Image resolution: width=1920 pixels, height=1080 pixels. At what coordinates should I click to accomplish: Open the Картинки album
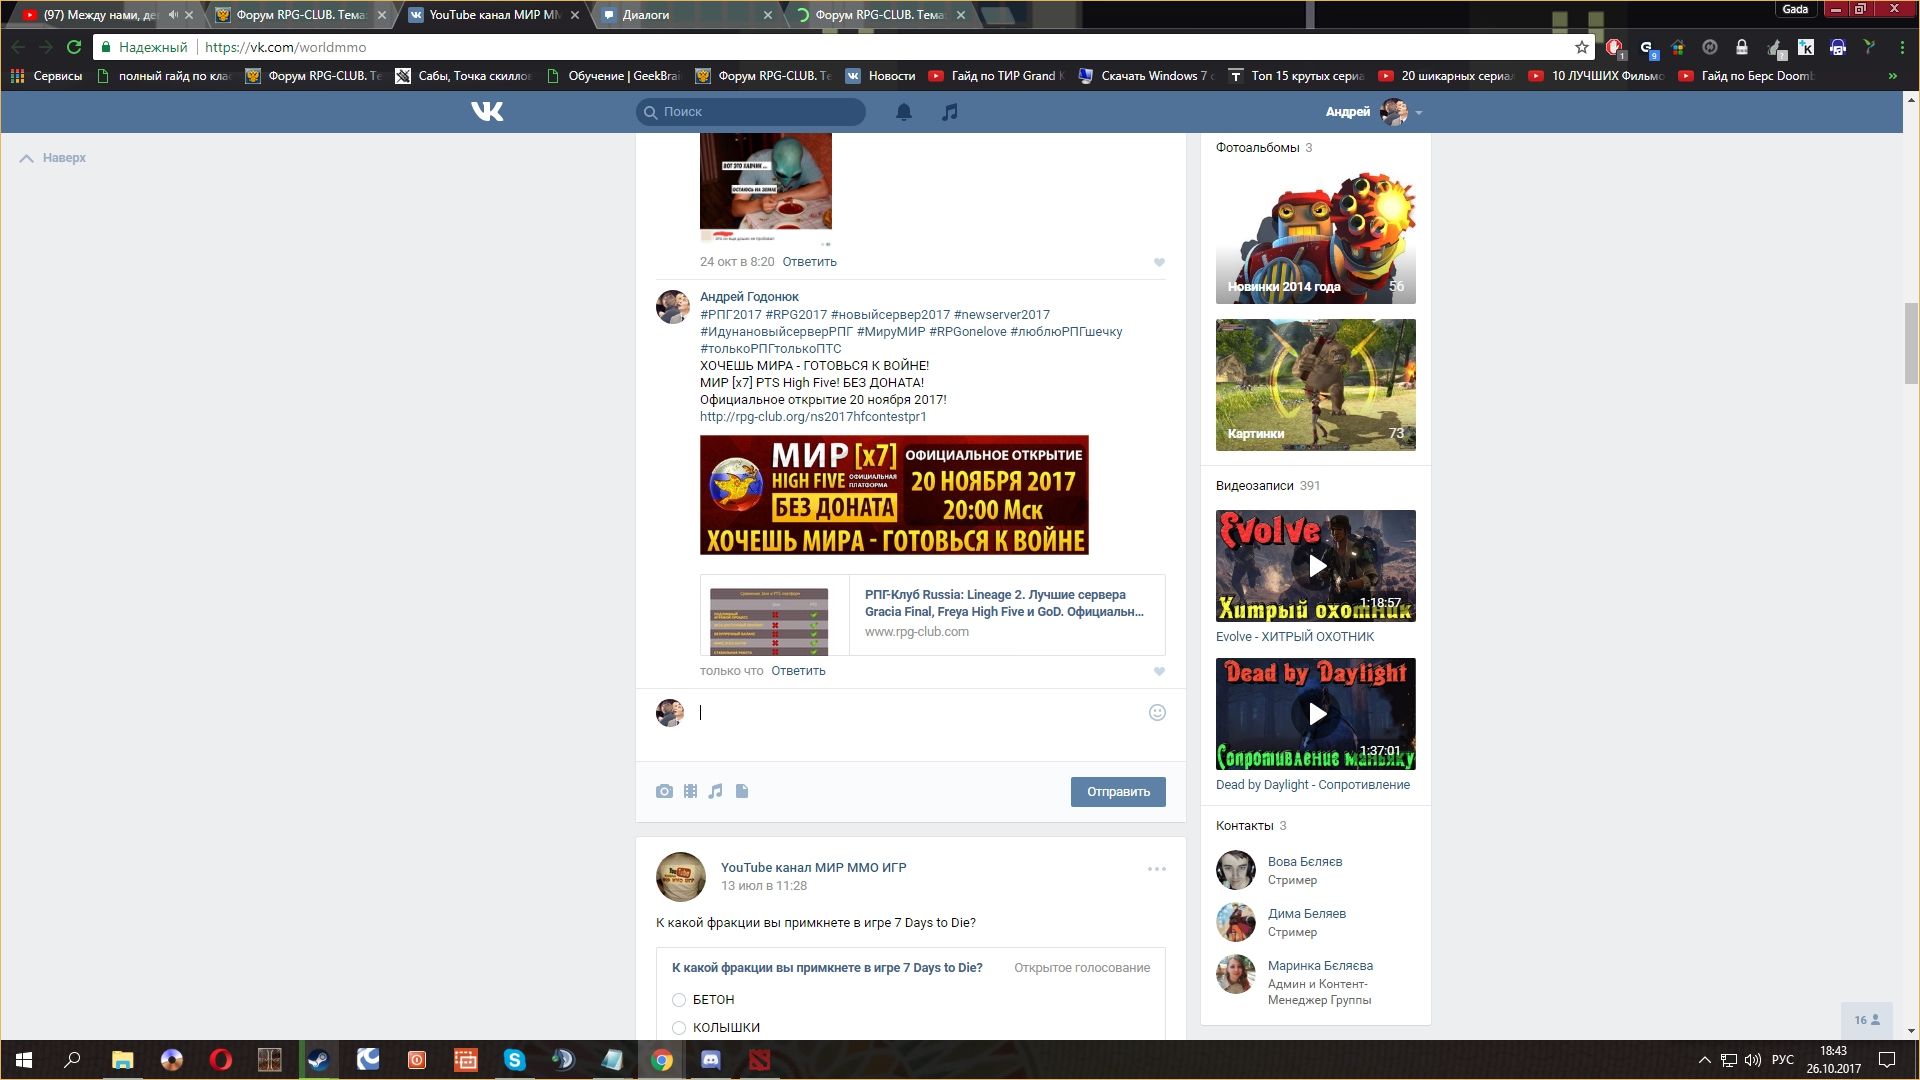point(1316,385)
